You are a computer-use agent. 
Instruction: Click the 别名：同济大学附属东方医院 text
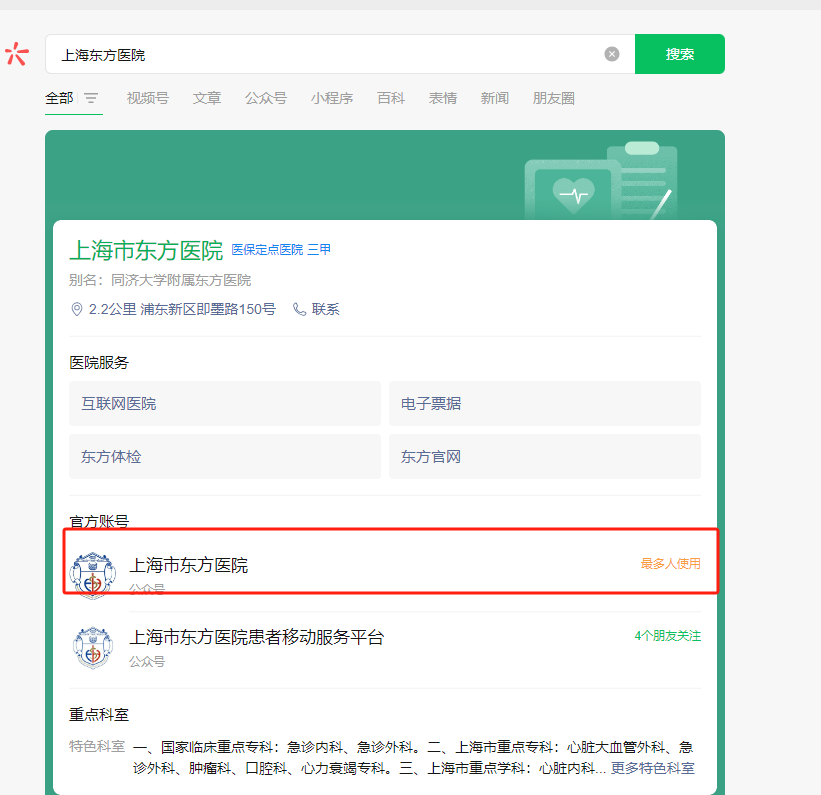tap(160, 280)
